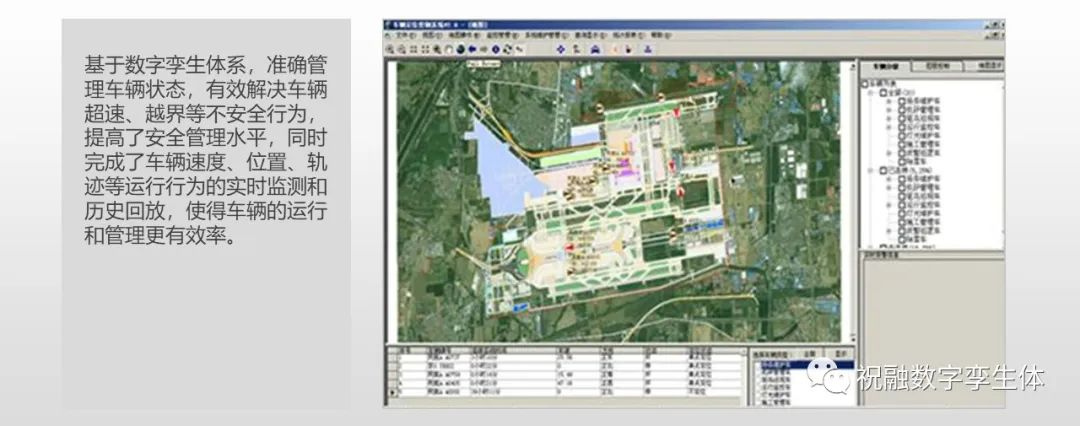Click the refresh arrows toolbar icon
This screenshot has width=1080, height=426.
click(509, 48)
